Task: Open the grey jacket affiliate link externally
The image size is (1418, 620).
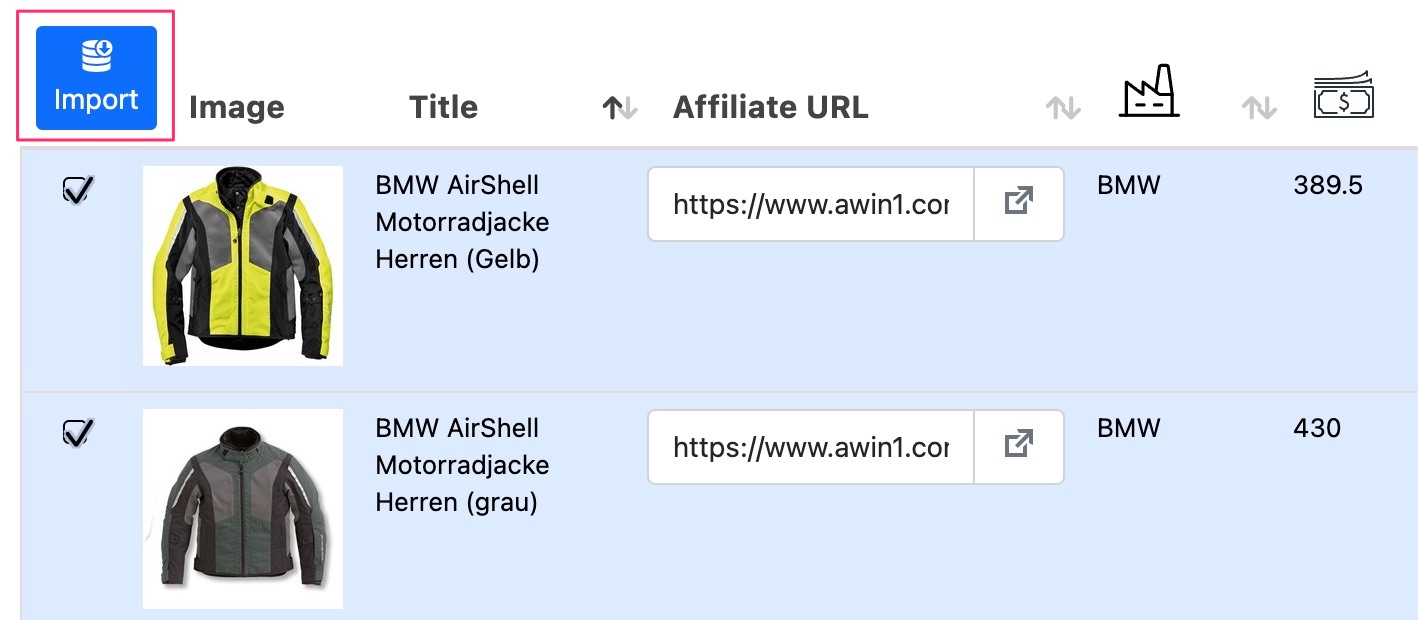Action: click(1018, 446)
